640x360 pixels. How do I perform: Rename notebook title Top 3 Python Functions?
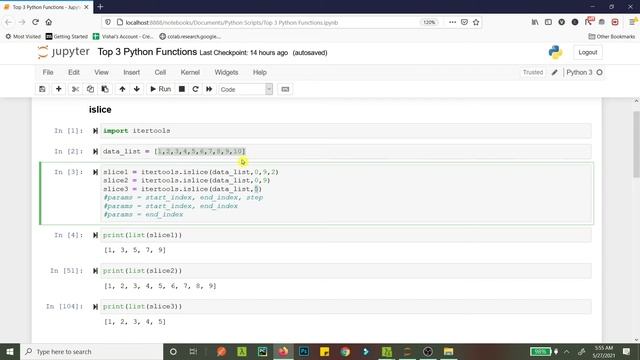(147, 52)
